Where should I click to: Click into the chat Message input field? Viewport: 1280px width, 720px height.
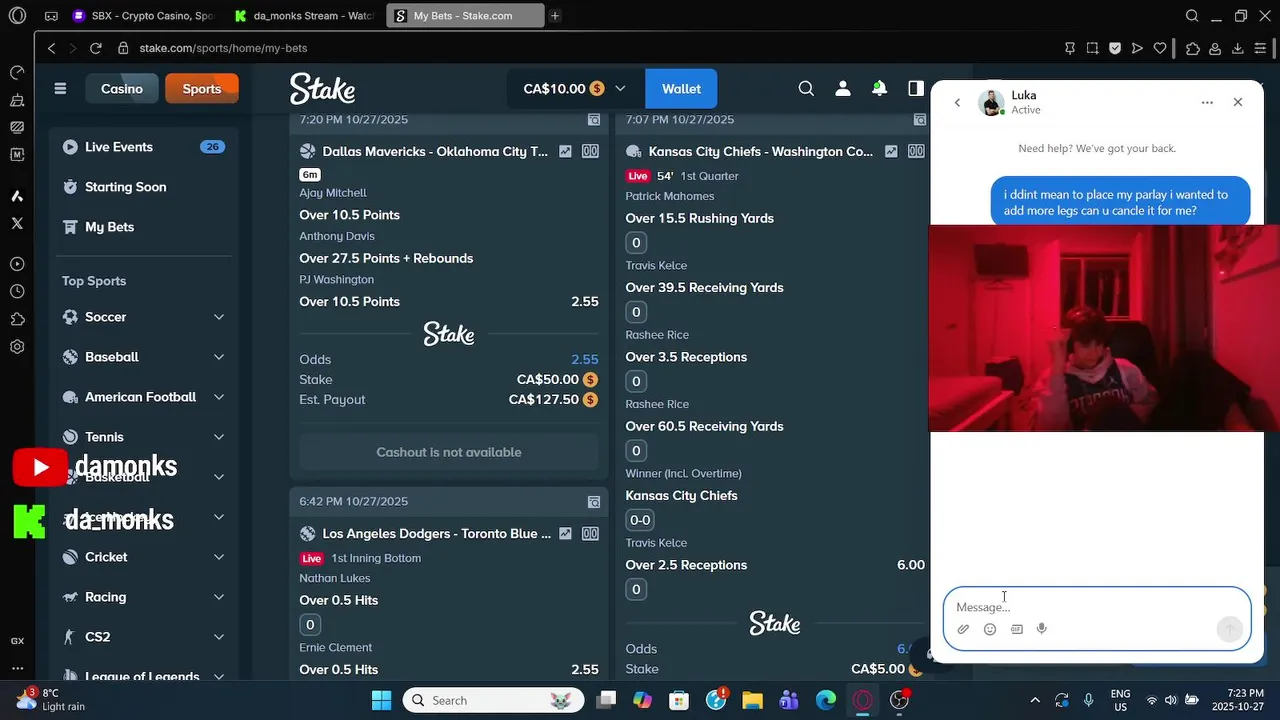(x=1097, y=607)
